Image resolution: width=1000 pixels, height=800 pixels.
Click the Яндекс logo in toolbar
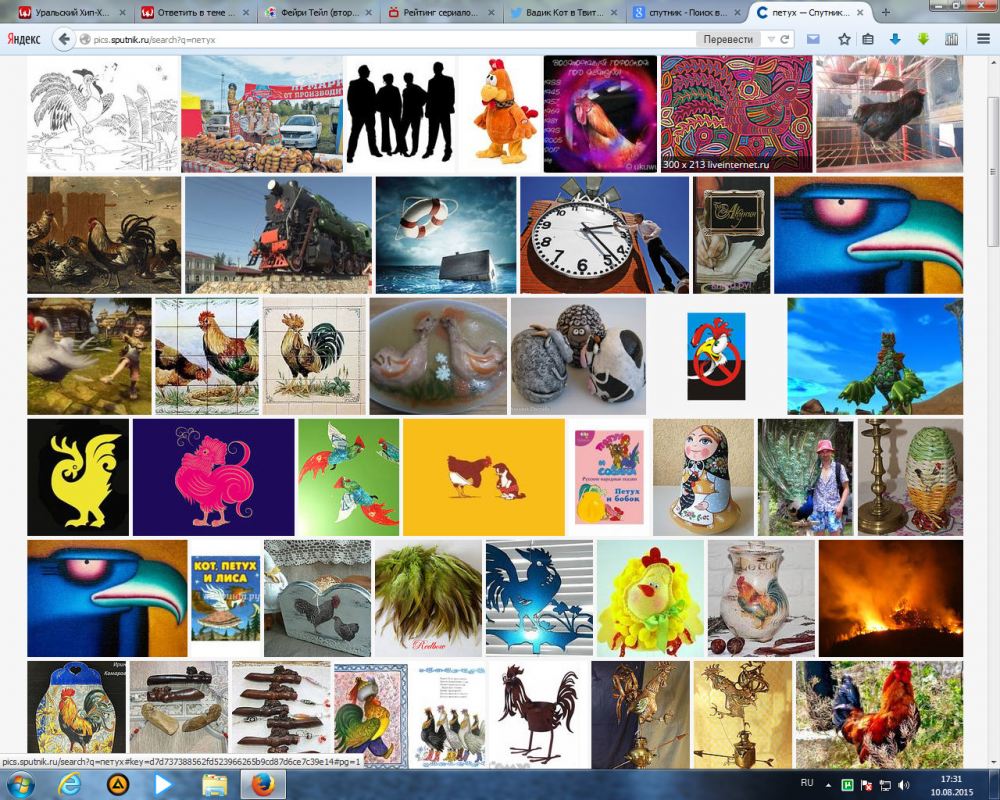pos(24,39)
